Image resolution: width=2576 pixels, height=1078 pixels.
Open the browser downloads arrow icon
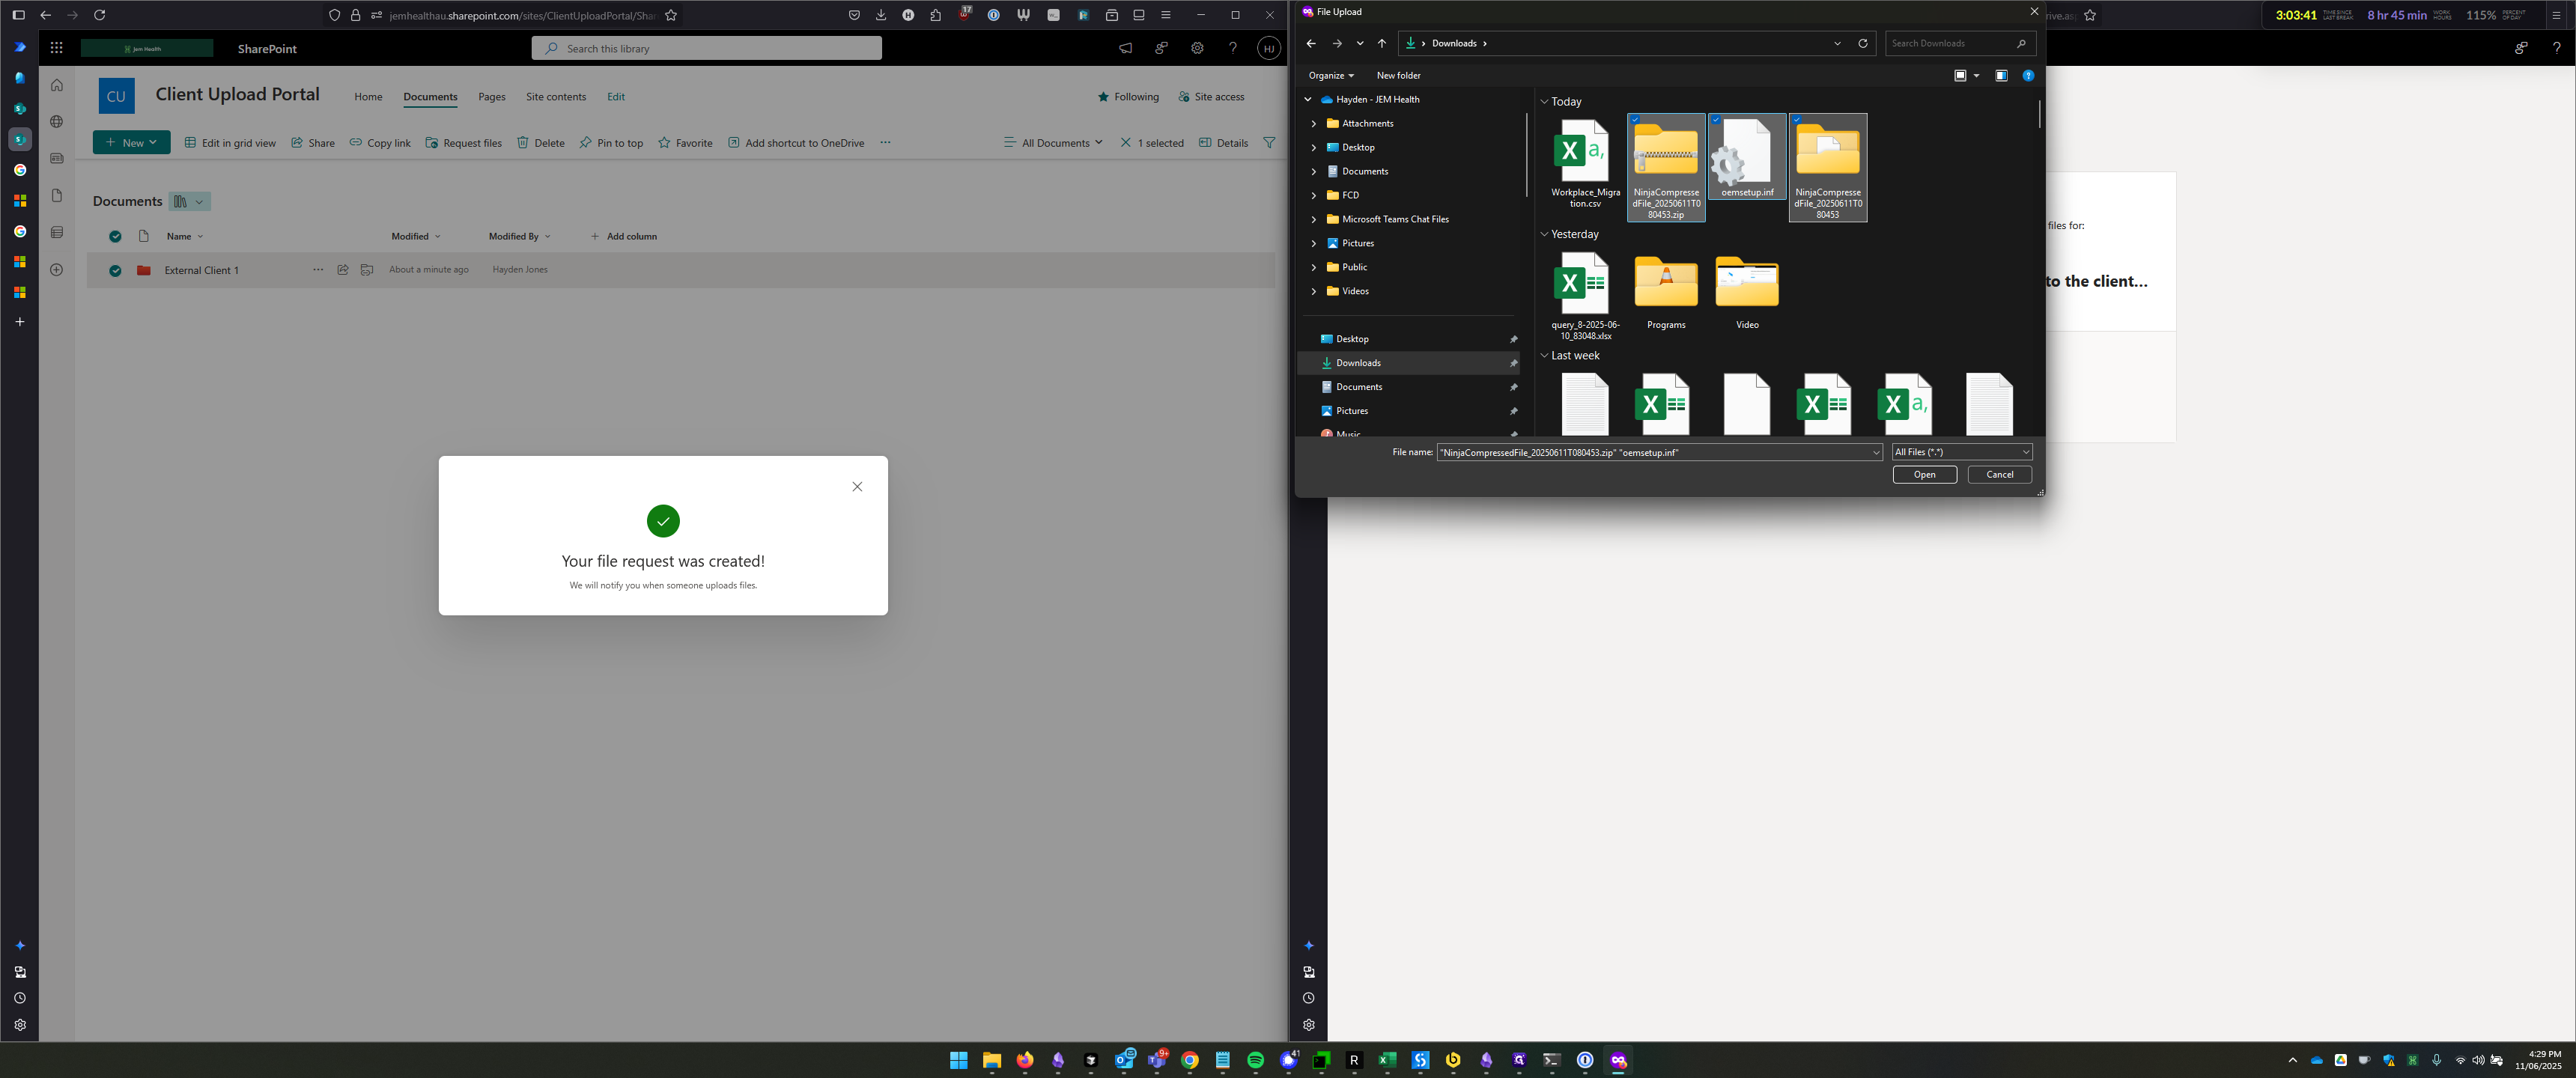(881, 15)
